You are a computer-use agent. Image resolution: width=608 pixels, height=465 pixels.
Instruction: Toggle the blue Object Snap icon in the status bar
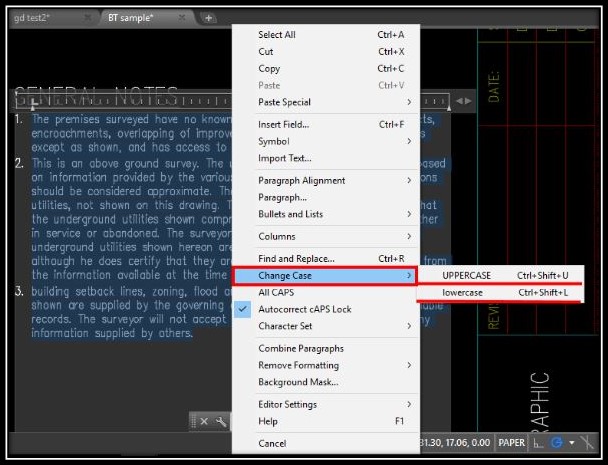pos(557,443)
